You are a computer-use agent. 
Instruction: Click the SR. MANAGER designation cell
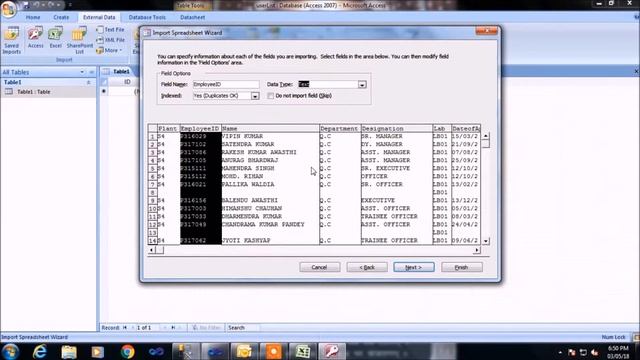pyautogui.click(x=396, y=136)
